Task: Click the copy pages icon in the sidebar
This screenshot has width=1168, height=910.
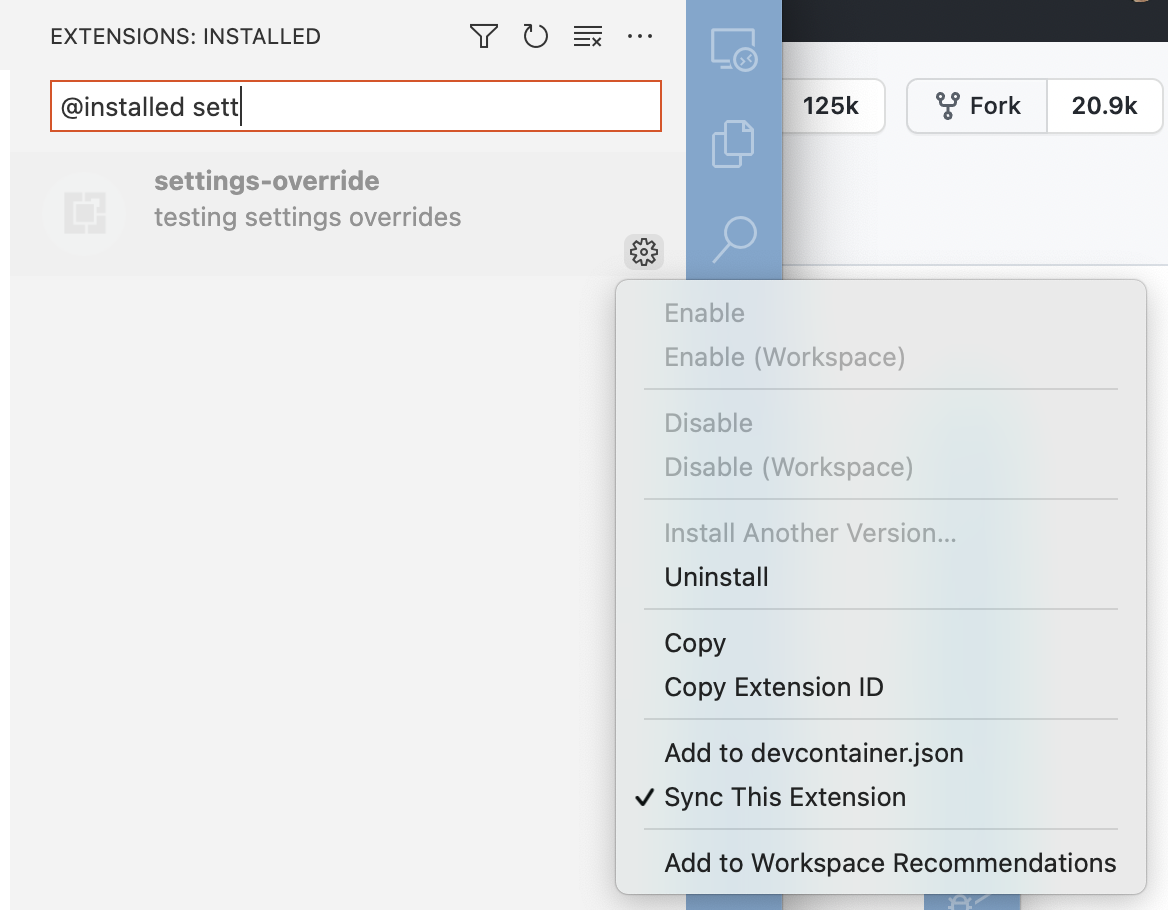Action: (x=734, y=143)
